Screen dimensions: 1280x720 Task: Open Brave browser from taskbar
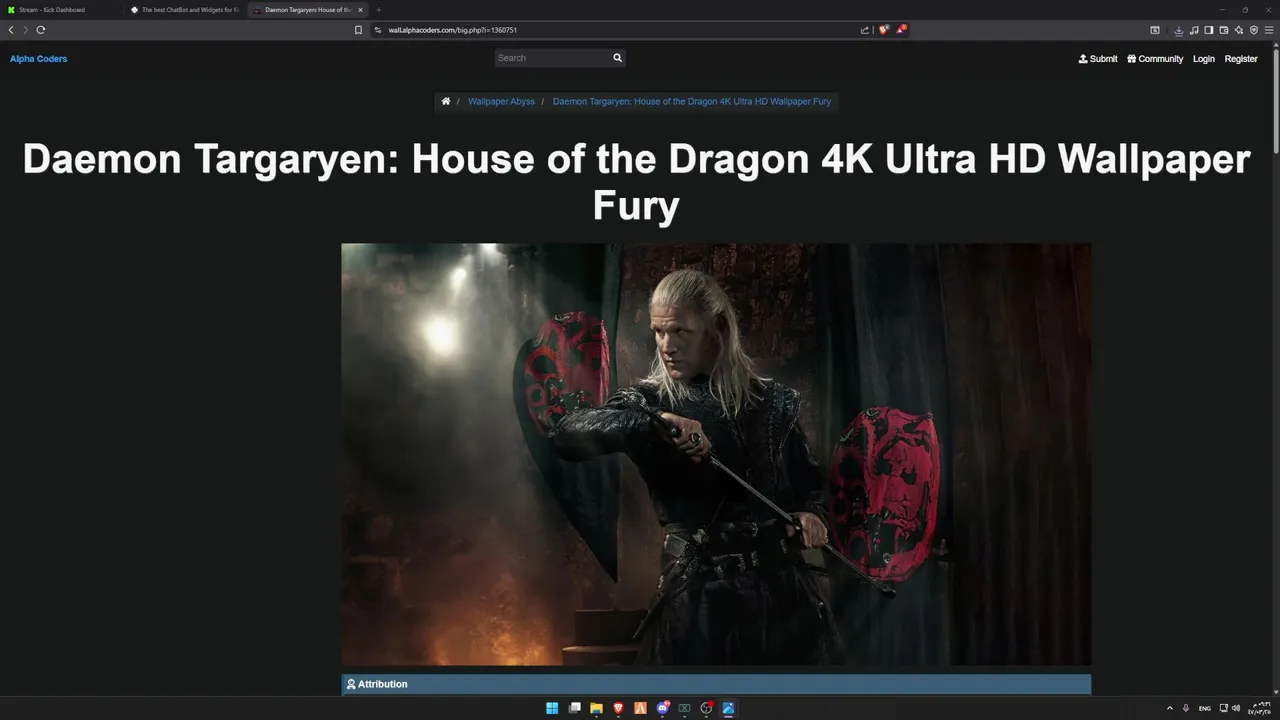(618, 708)
